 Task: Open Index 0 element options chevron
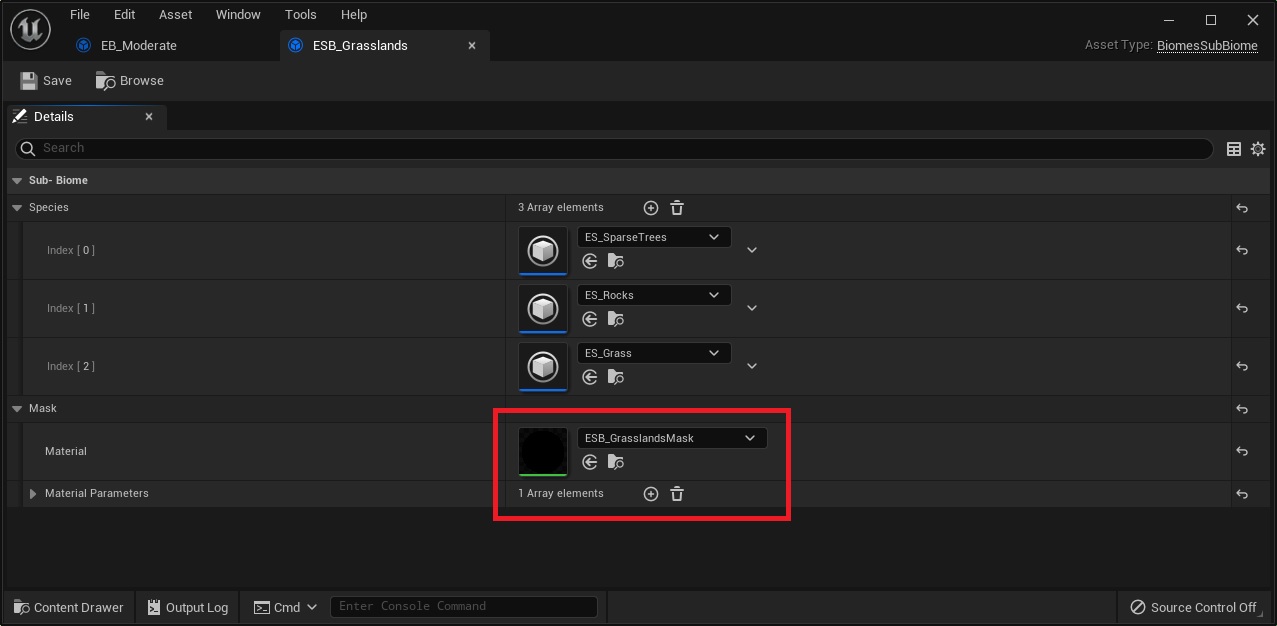752,250
